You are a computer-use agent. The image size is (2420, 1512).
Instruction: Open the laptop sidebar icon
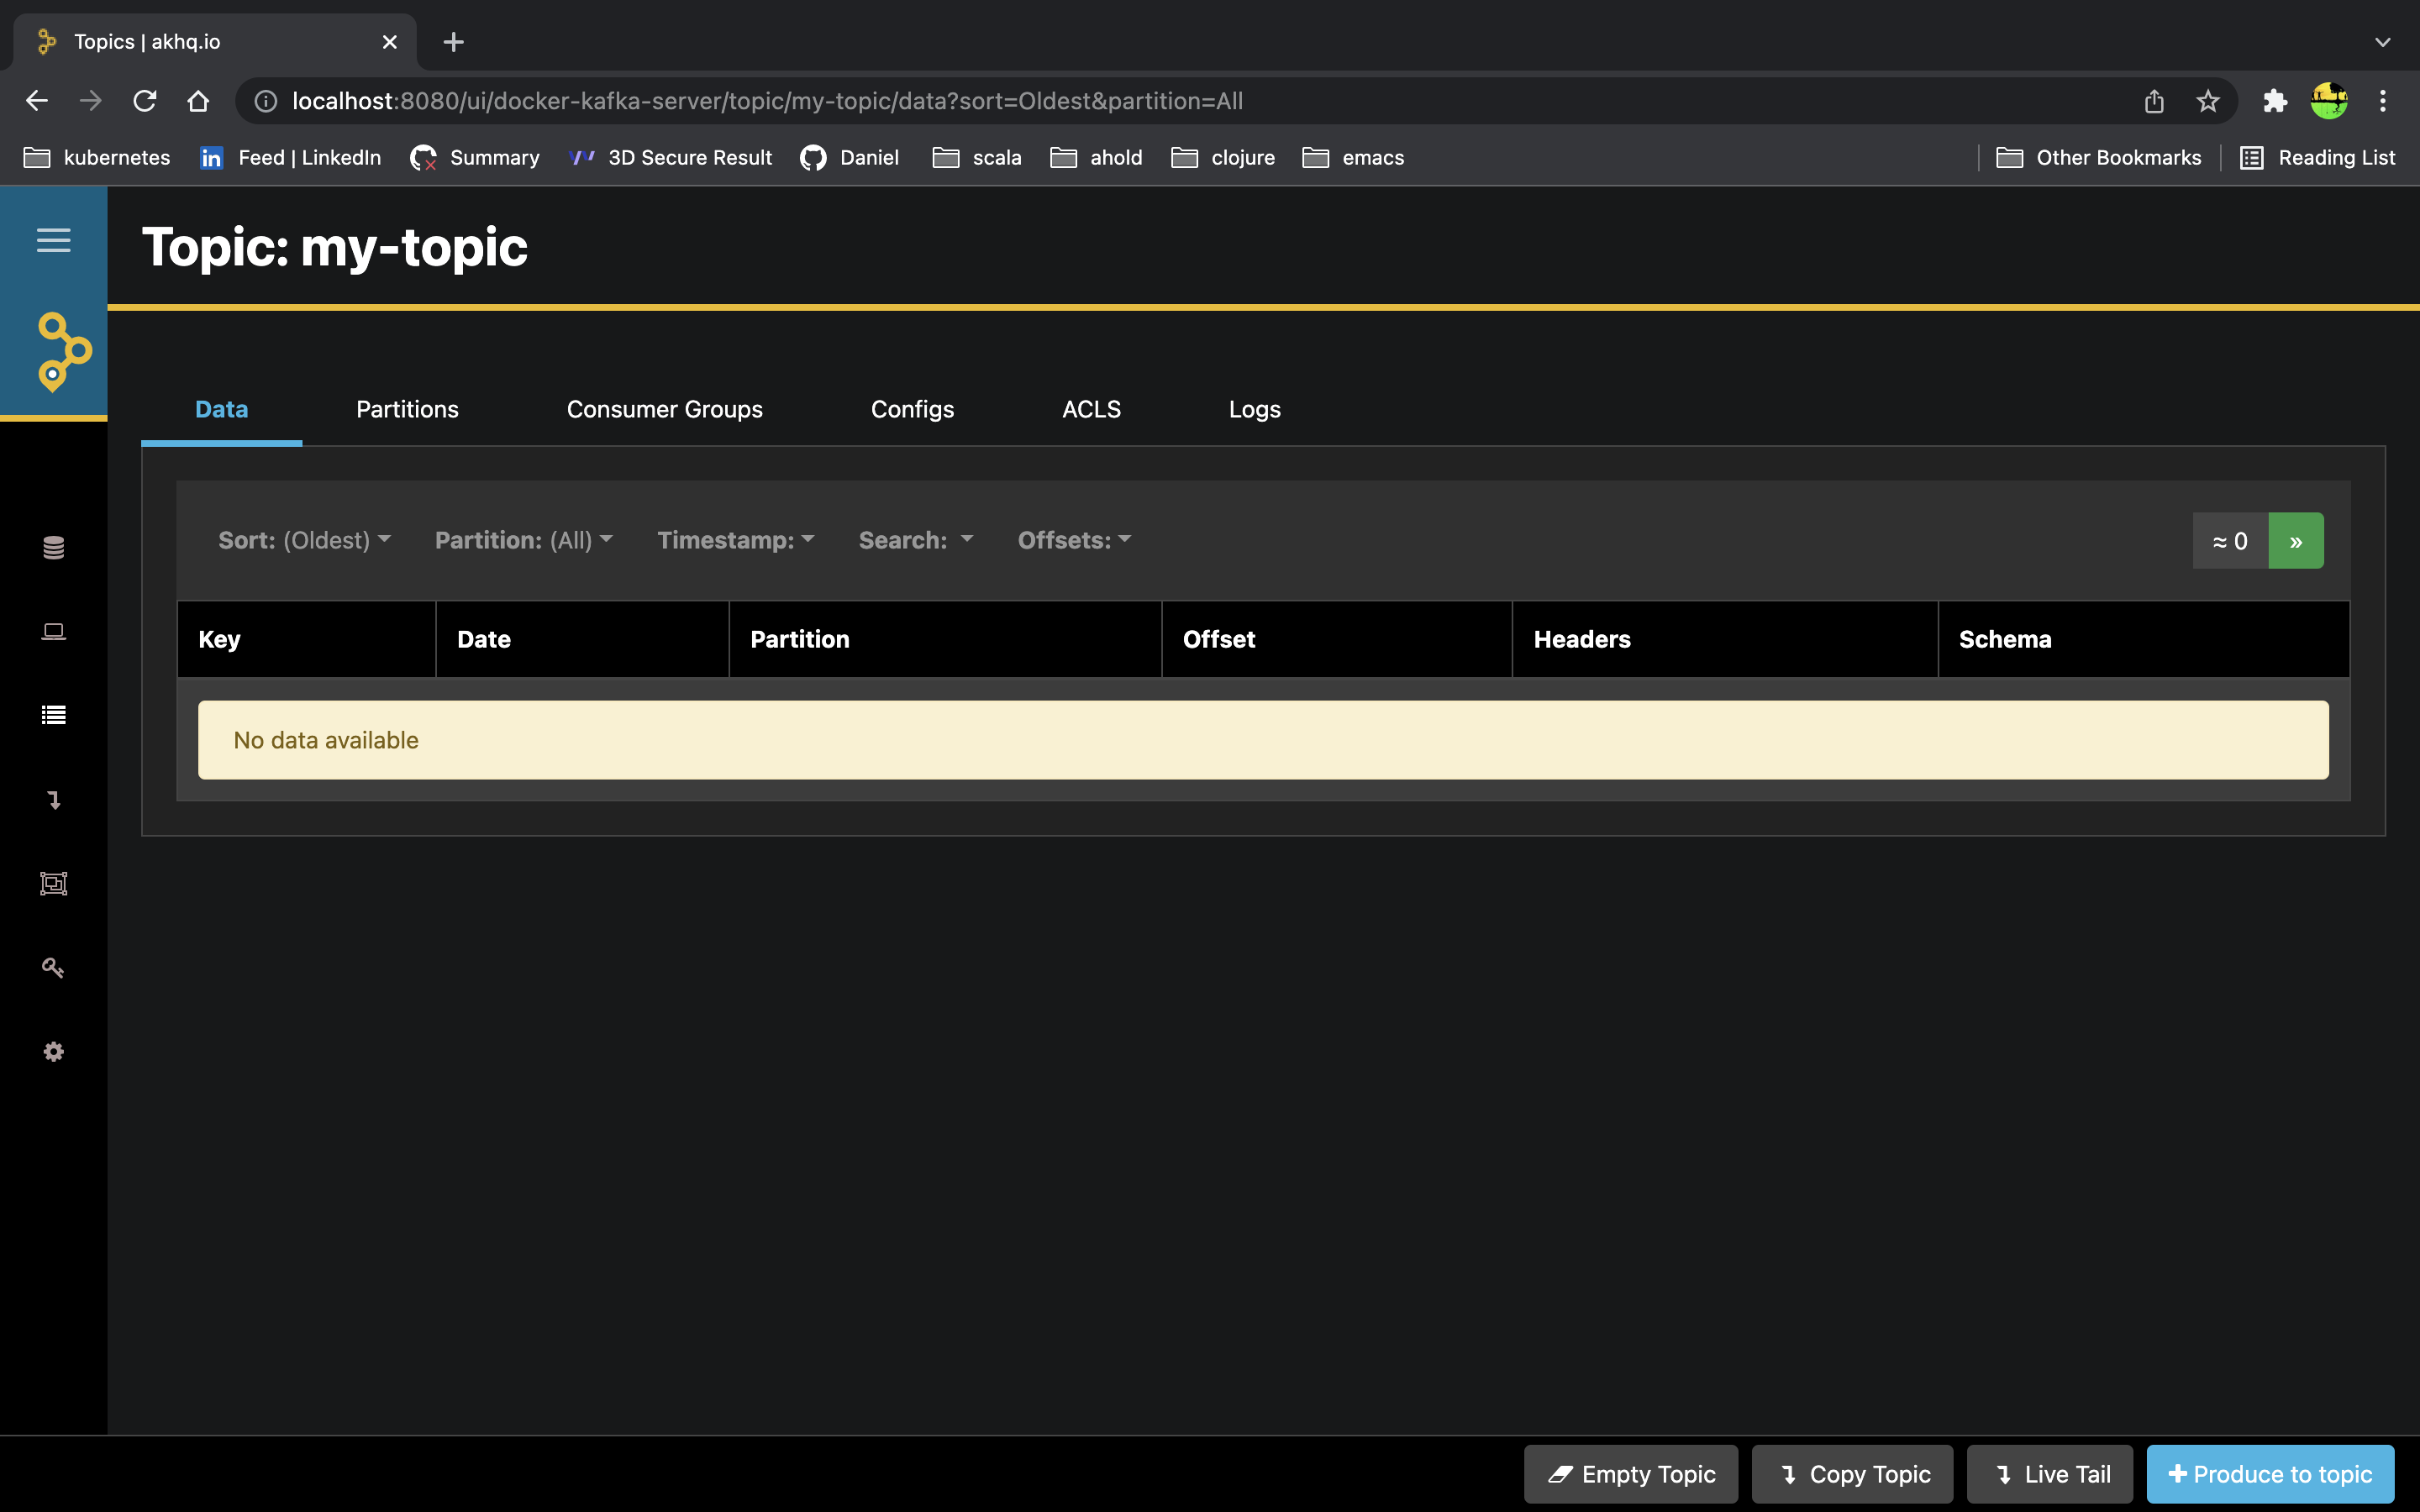click(x=53, y=631)
